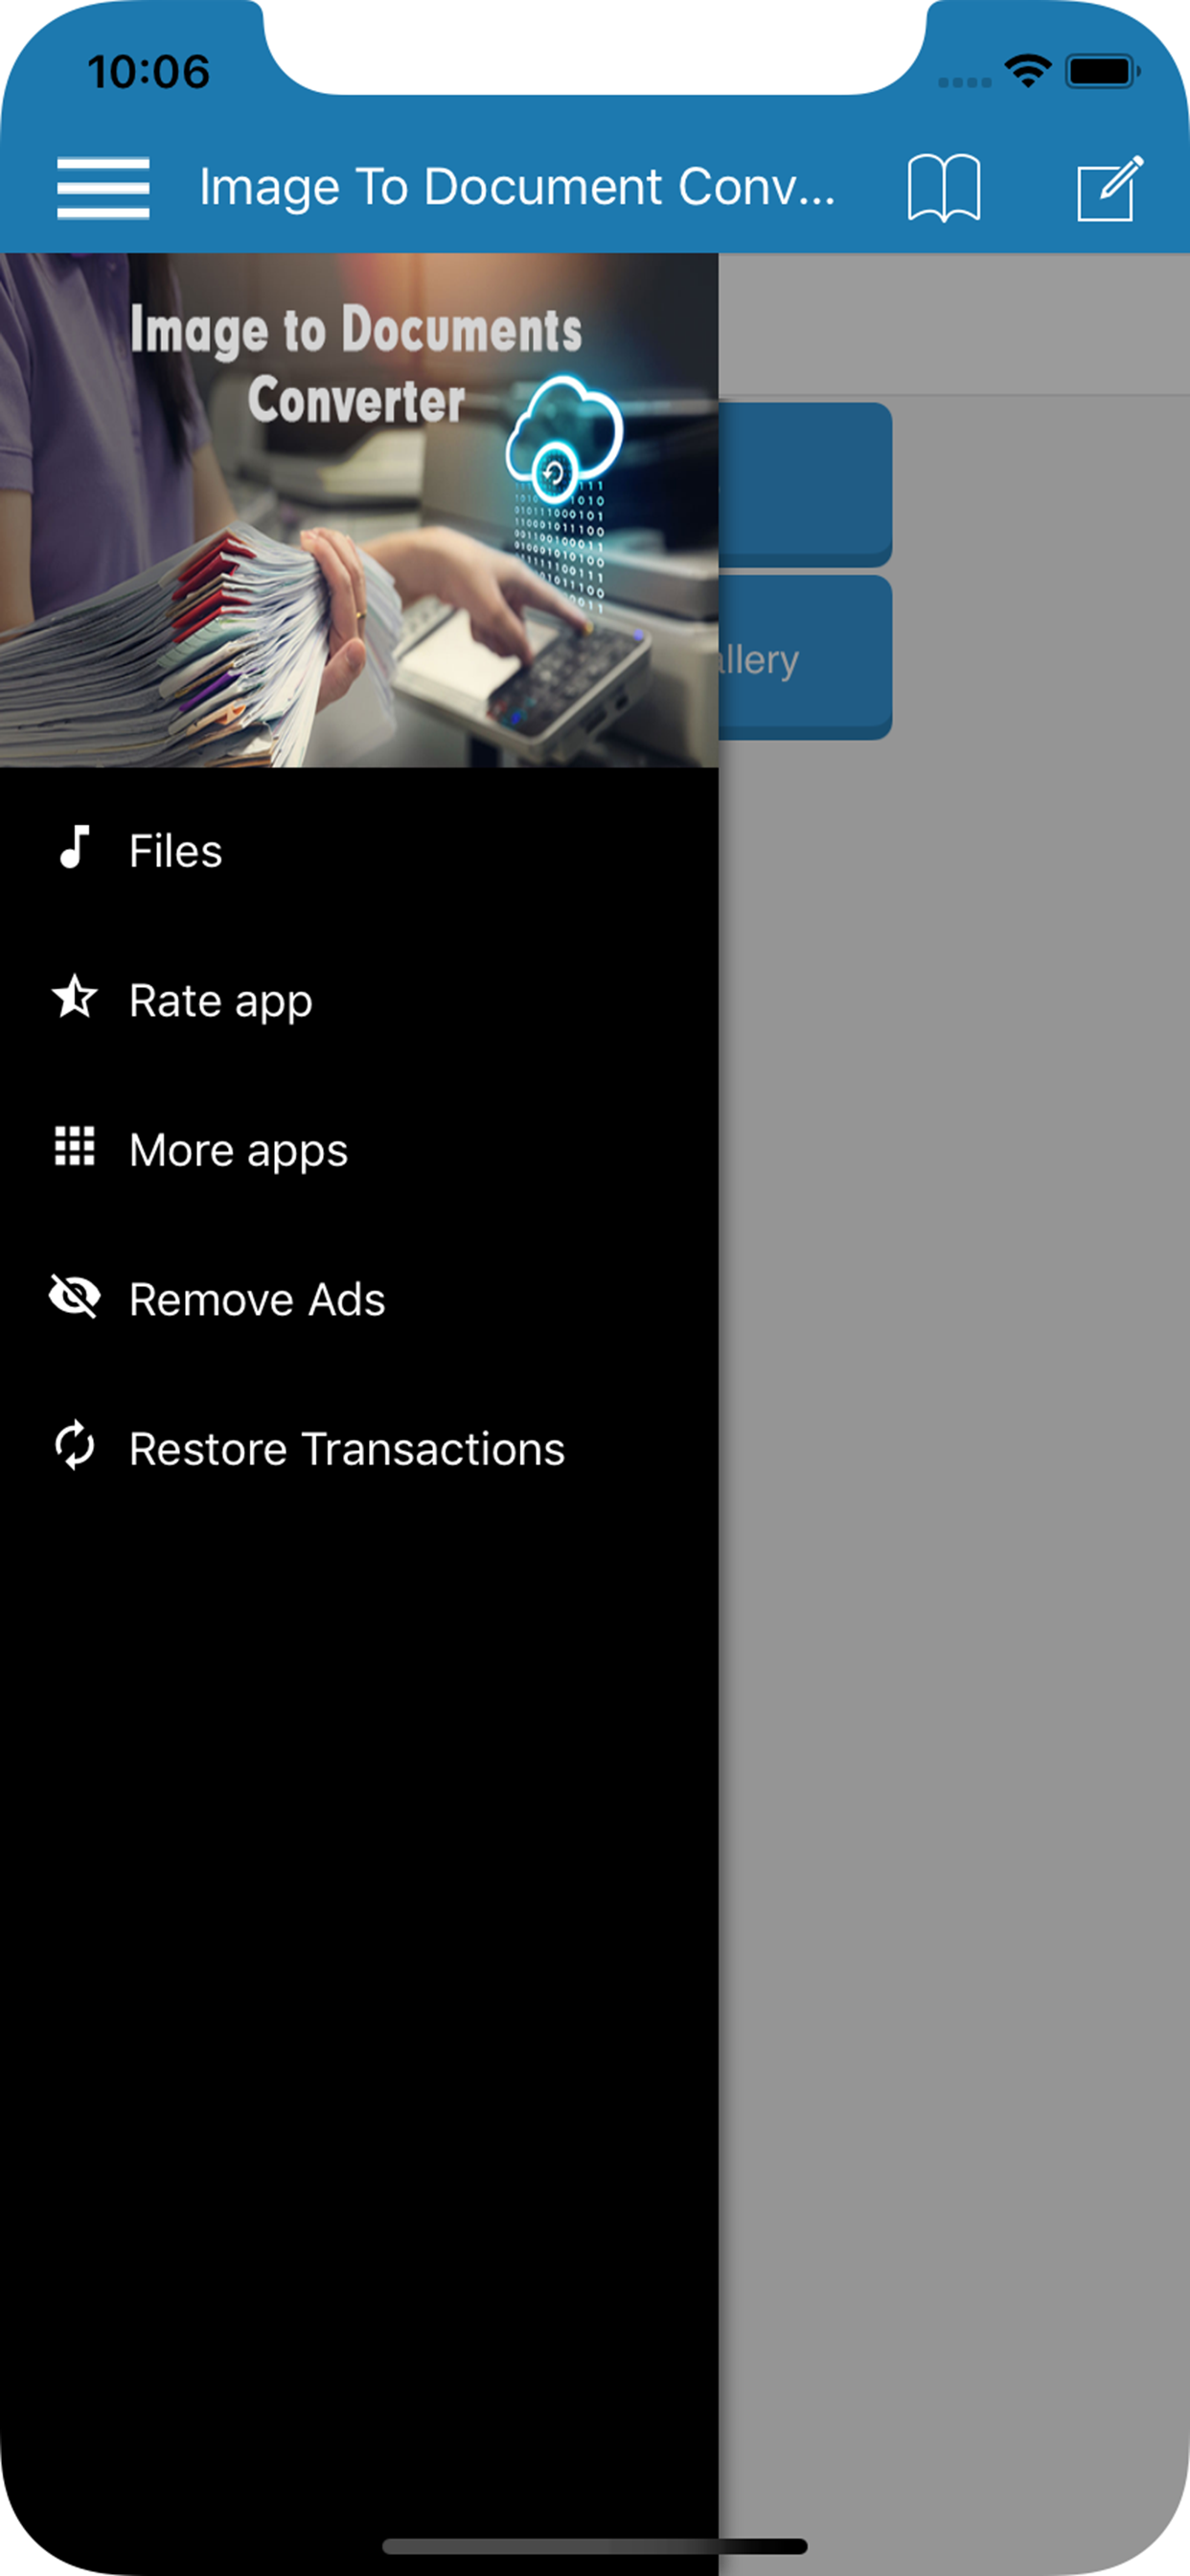Click the refresh icon beside Restore Transactions

pyautogui.click(x=75, y=1446)
